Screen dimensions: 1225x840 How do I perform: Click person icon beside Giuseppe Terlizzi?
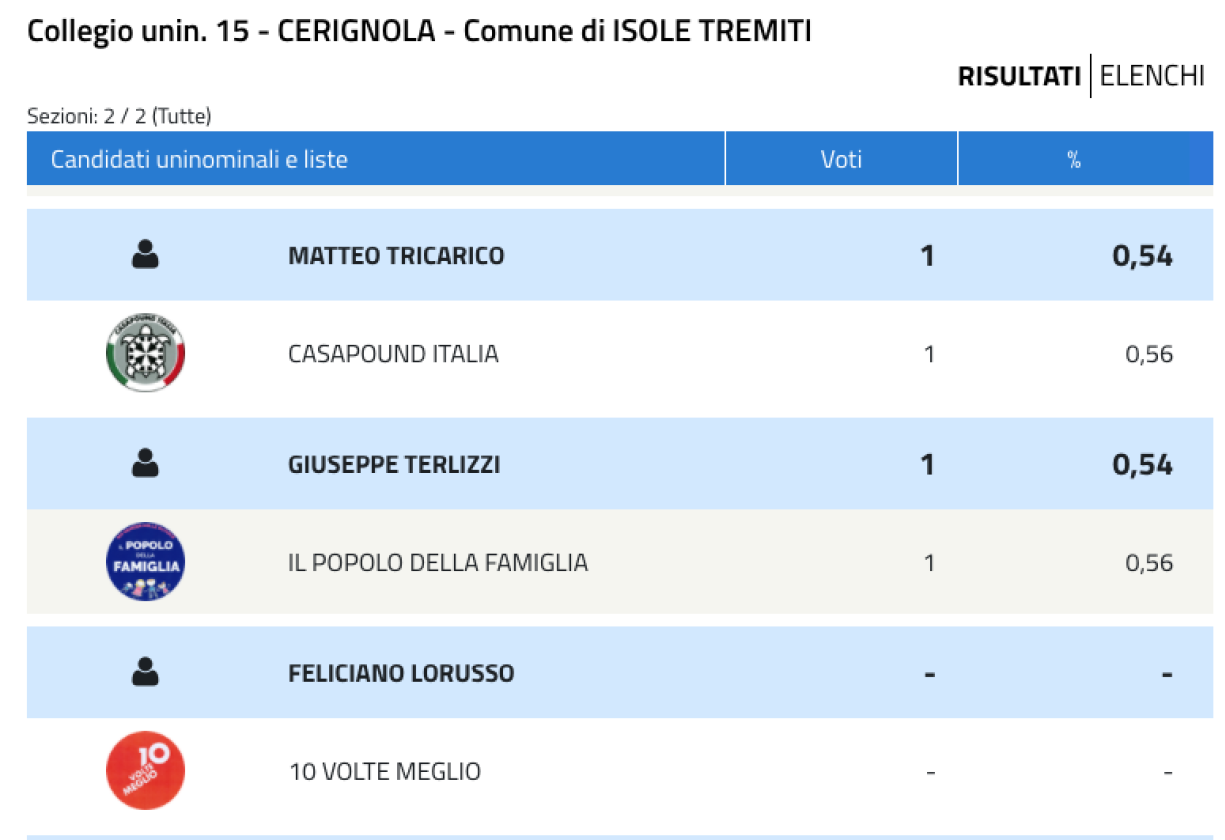click(146, 464)
